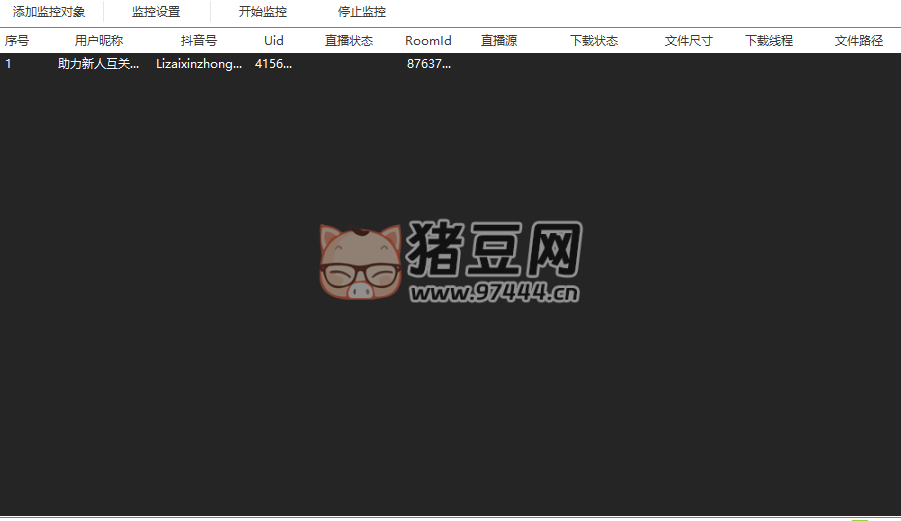Click the 抖音号 column header
The width and height of the screenshot is (901, 521).
[198, 41]
